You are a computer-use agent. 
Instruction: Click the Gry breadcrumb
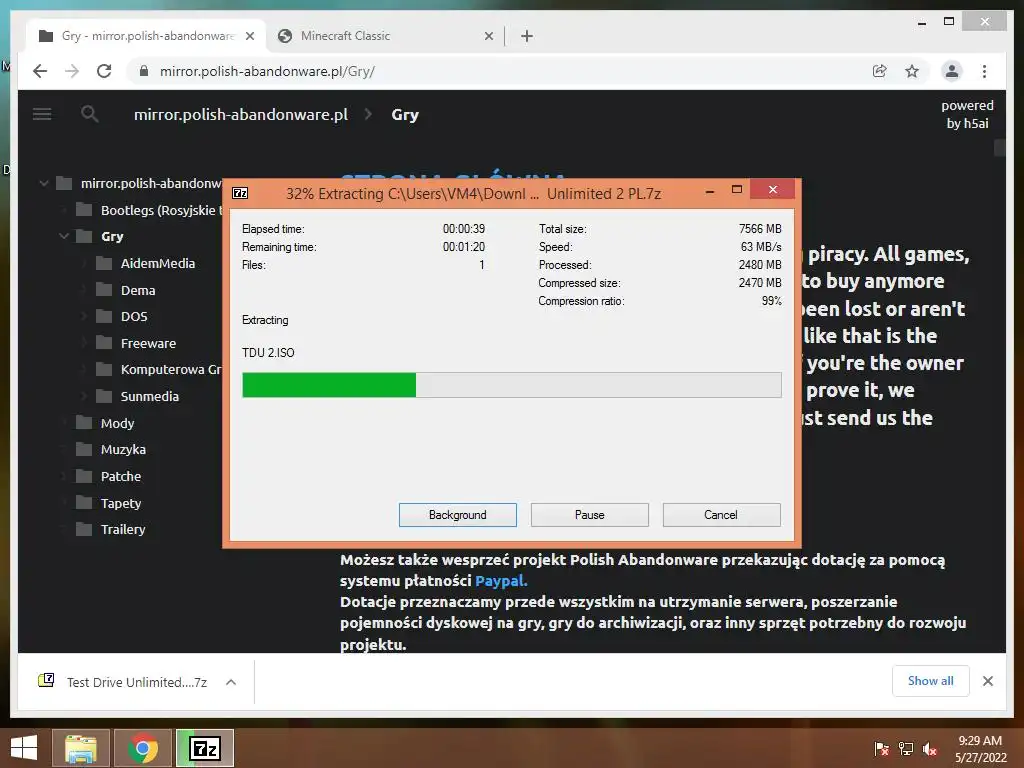[405, 114]
